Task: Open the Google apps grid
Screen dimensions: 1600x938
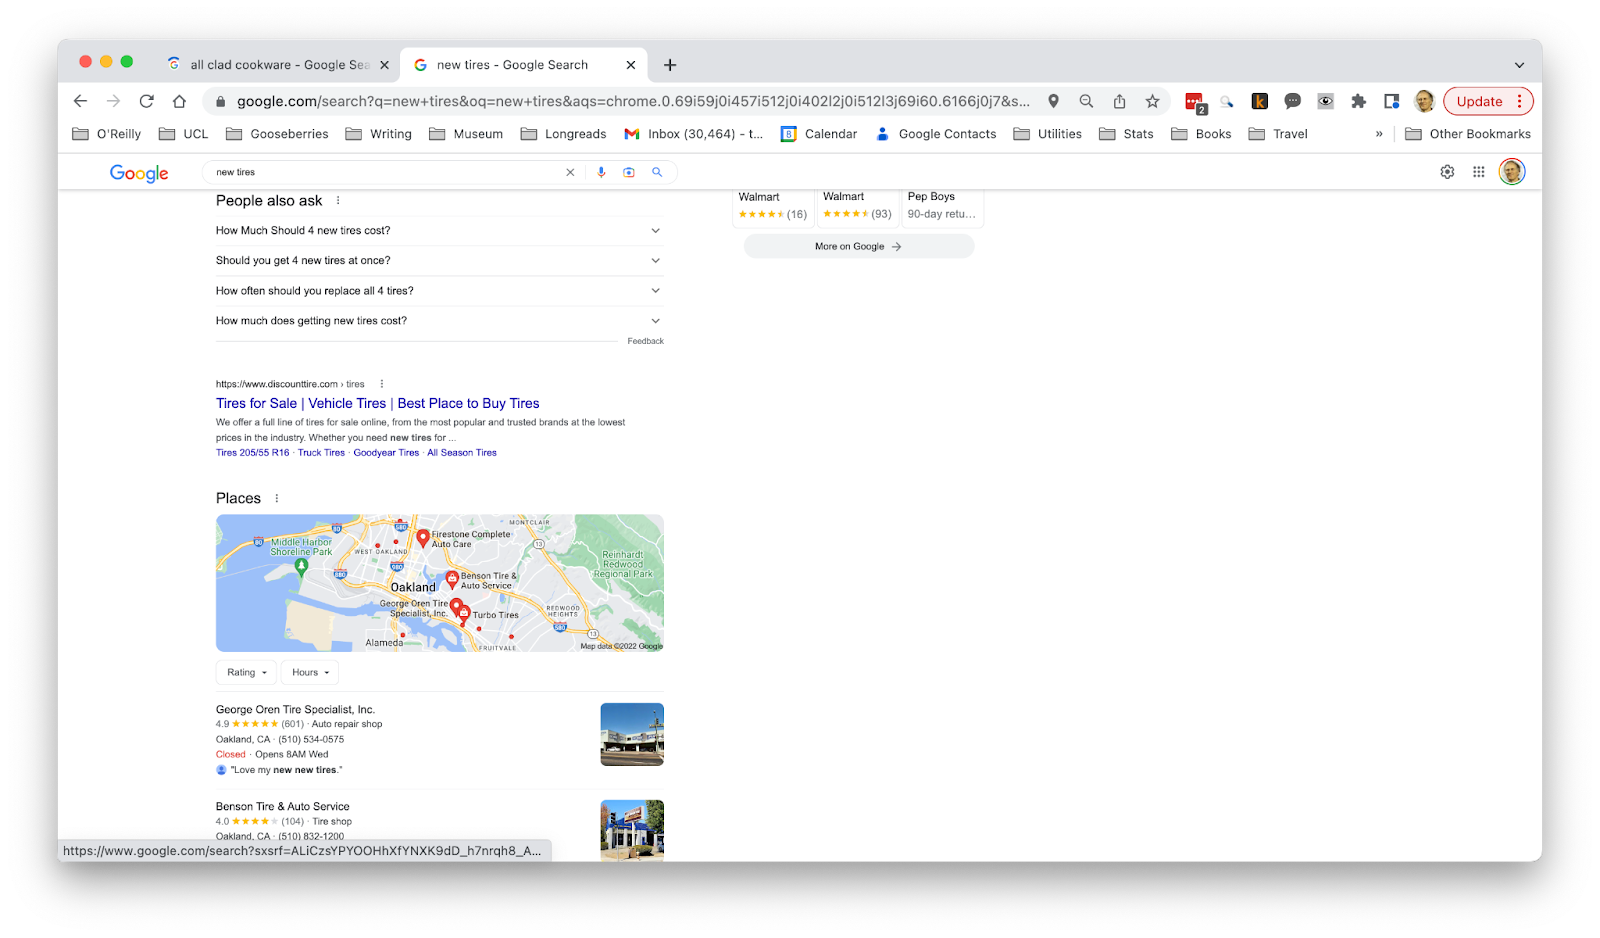Action: pyautogui.click(x=1478, y=172)
